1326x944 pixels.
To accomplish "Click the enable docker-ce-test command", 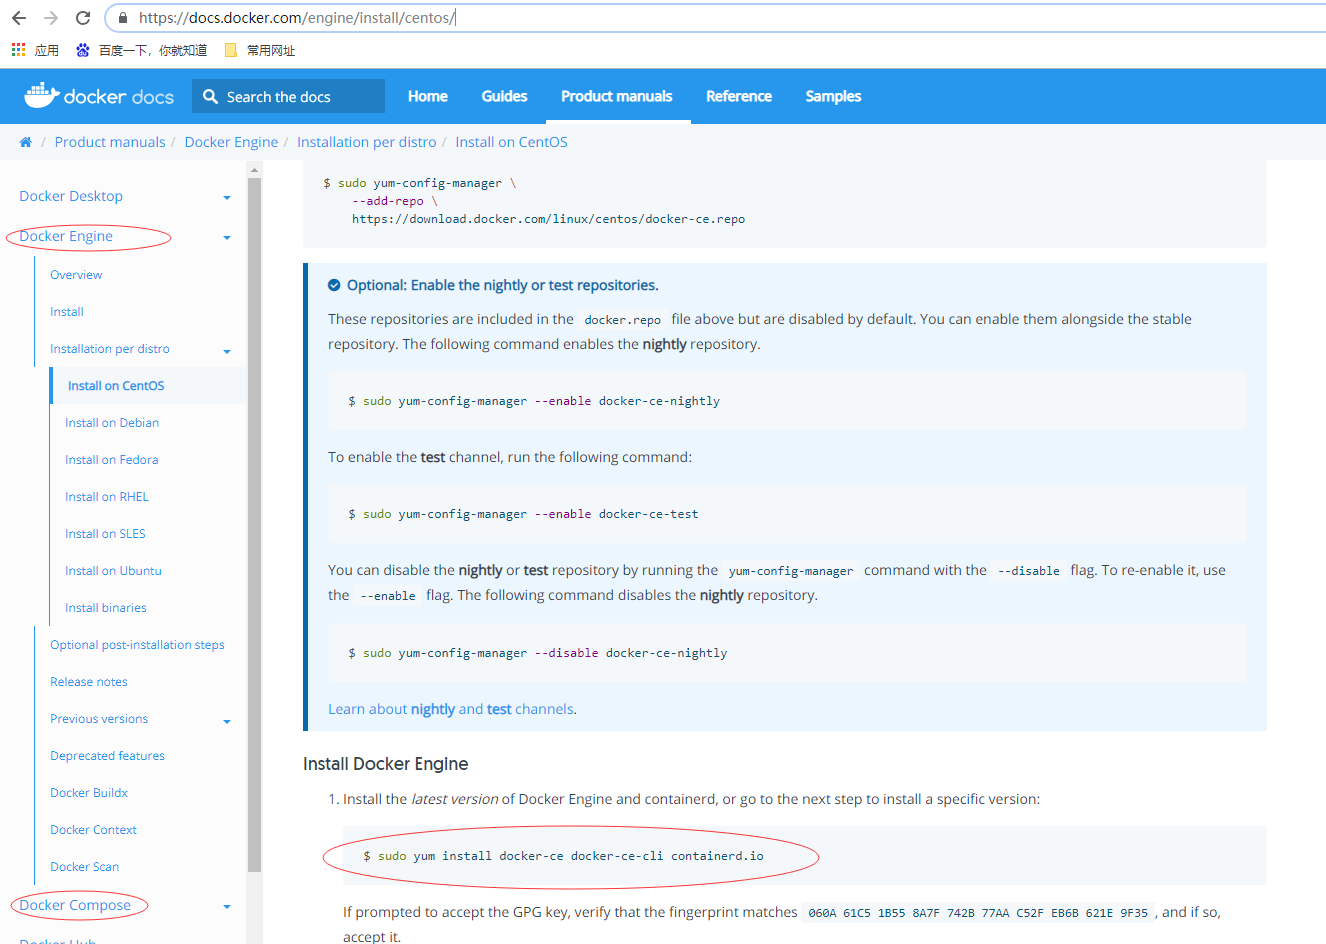I will (x=523, y=514).
